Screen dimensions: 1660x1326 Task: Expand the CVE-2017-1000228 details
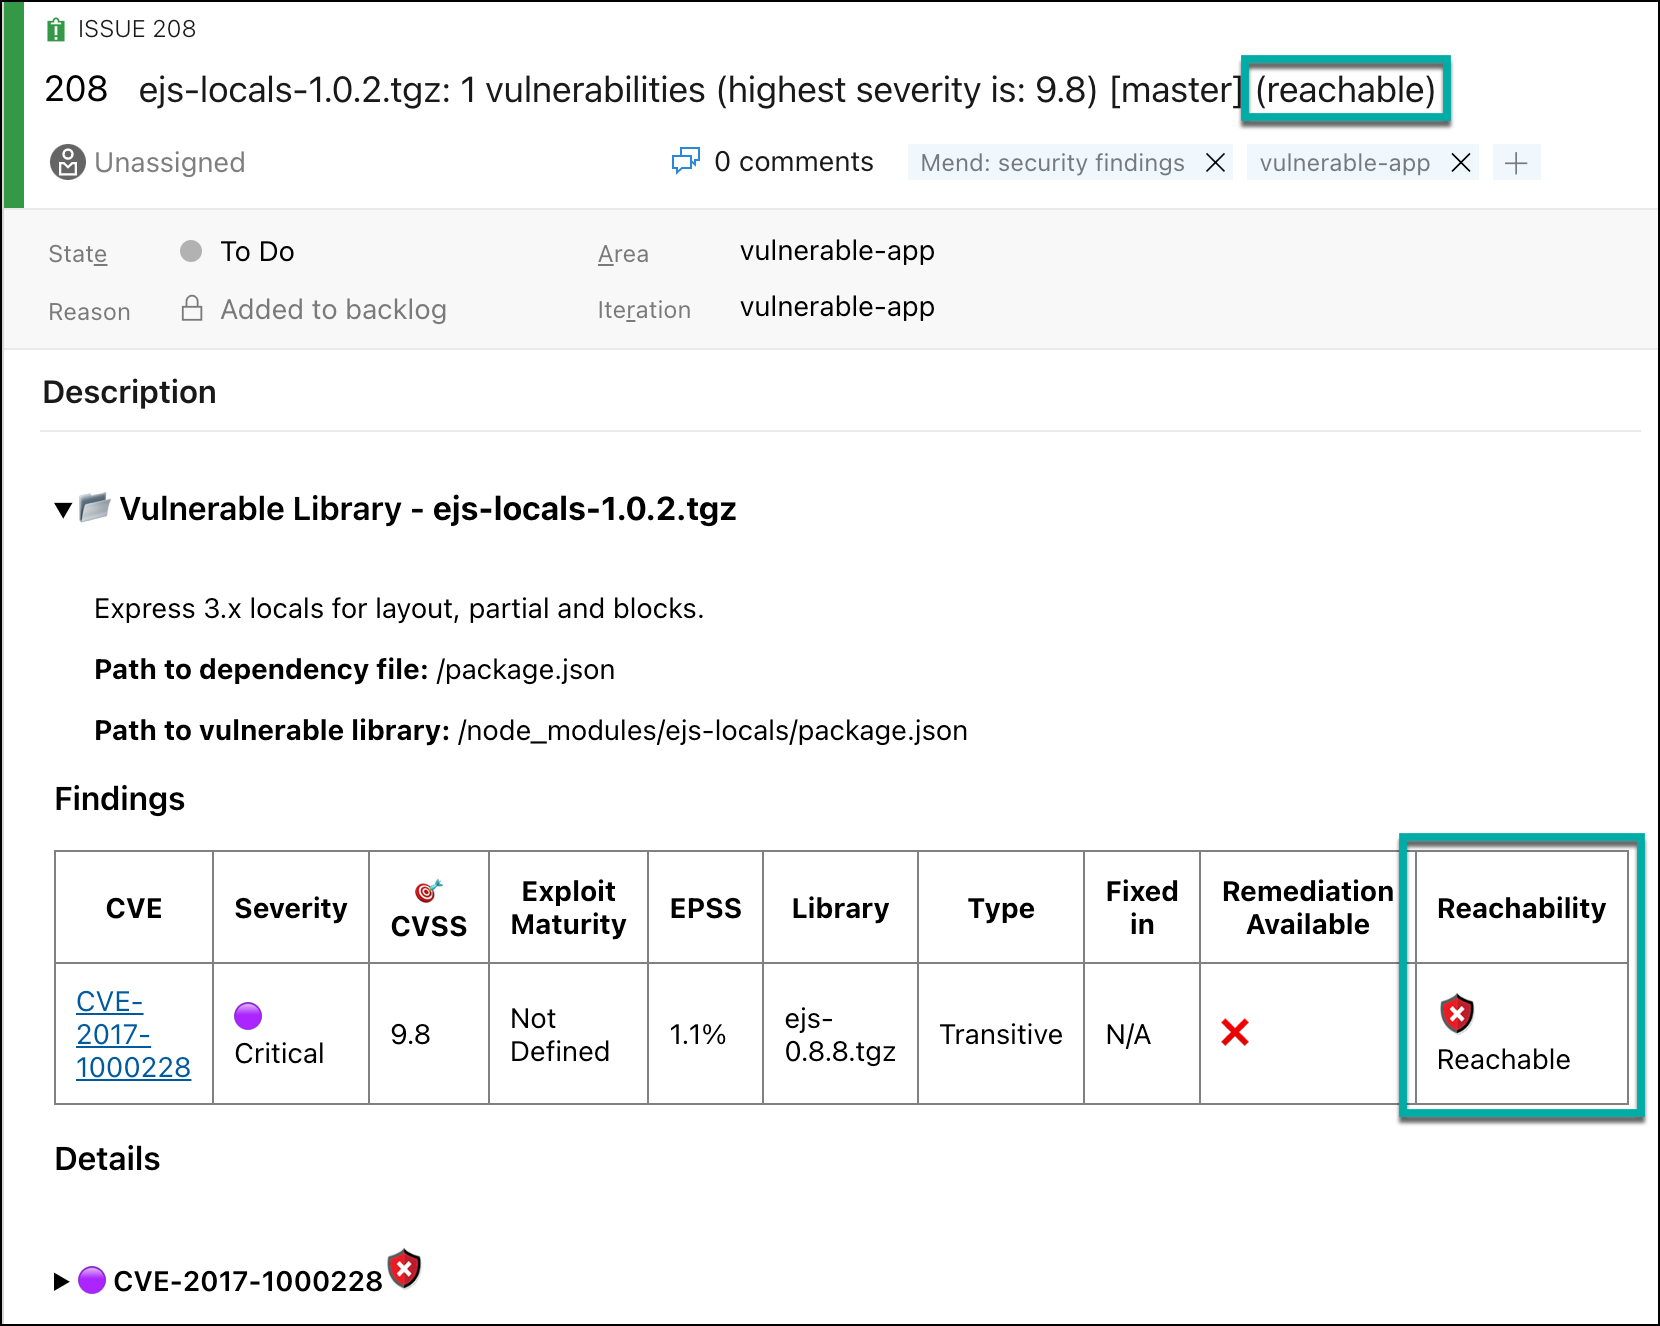(61, 1281)
